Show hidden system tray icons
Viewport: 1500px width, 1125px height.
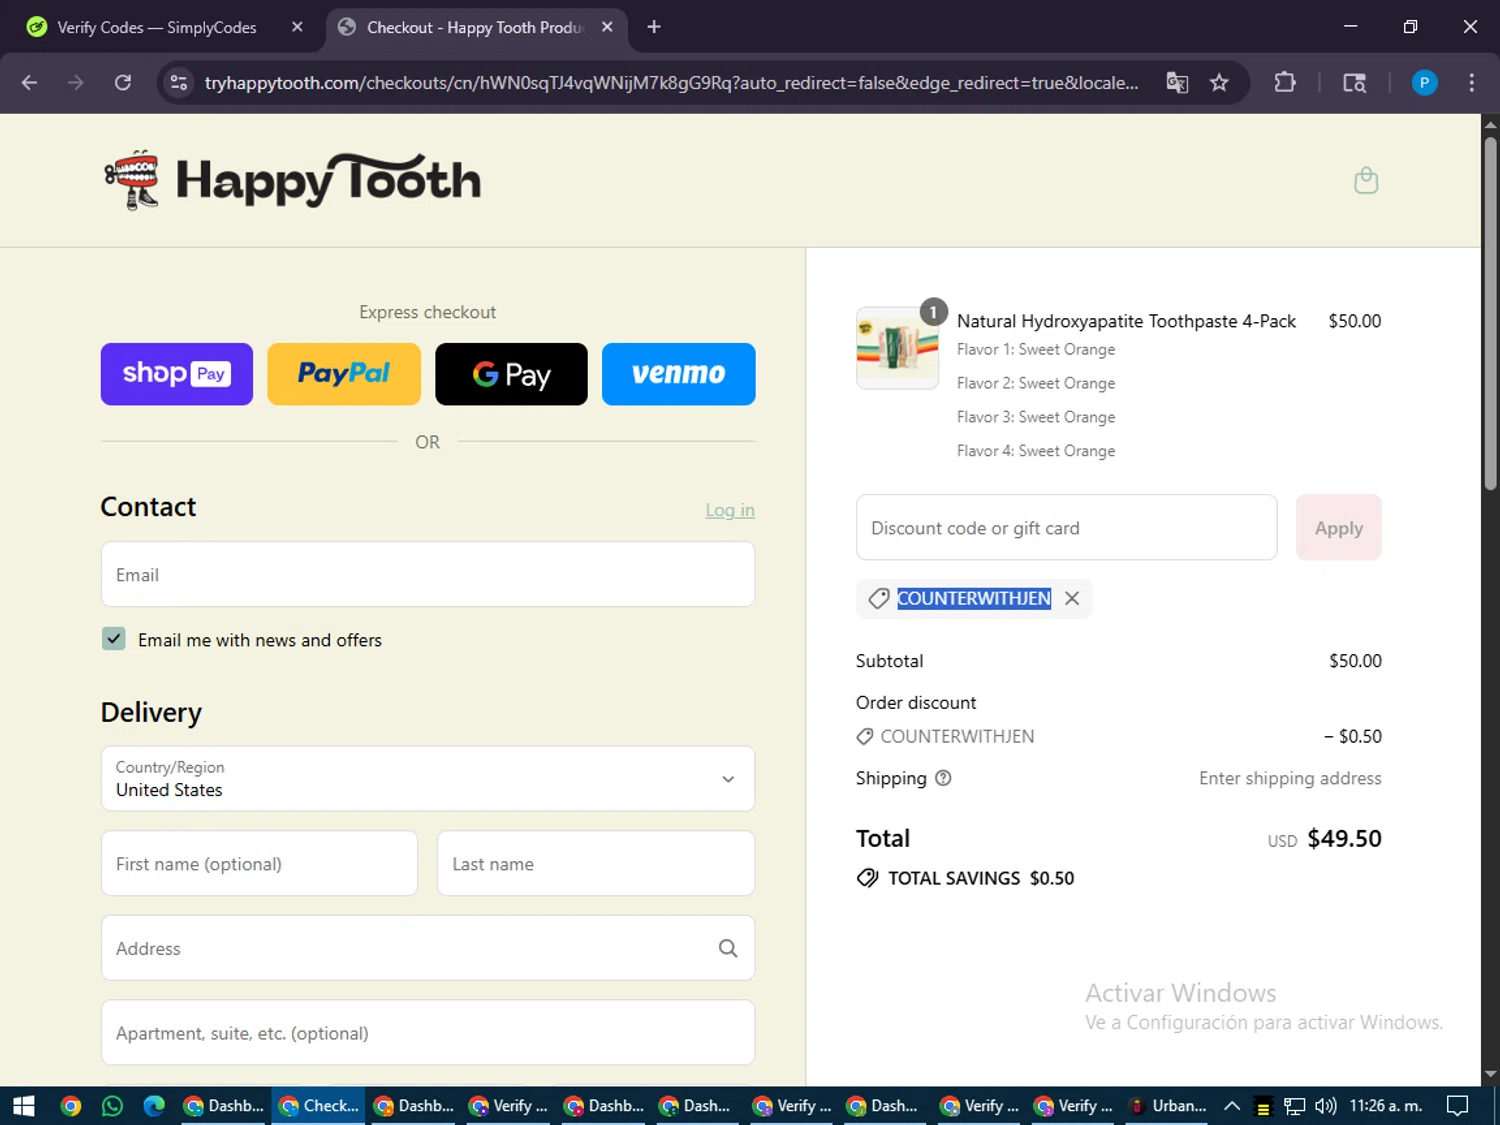click(1232, 1105)
